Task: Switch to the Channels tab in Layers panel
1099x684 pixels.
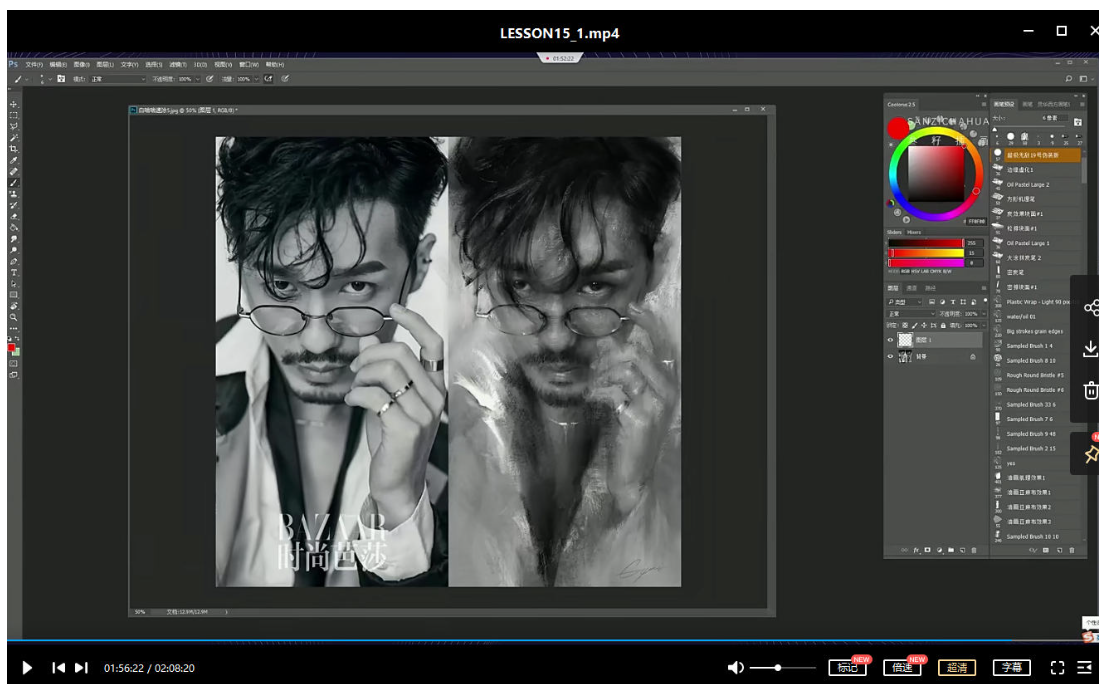Action: coord(912,288)
